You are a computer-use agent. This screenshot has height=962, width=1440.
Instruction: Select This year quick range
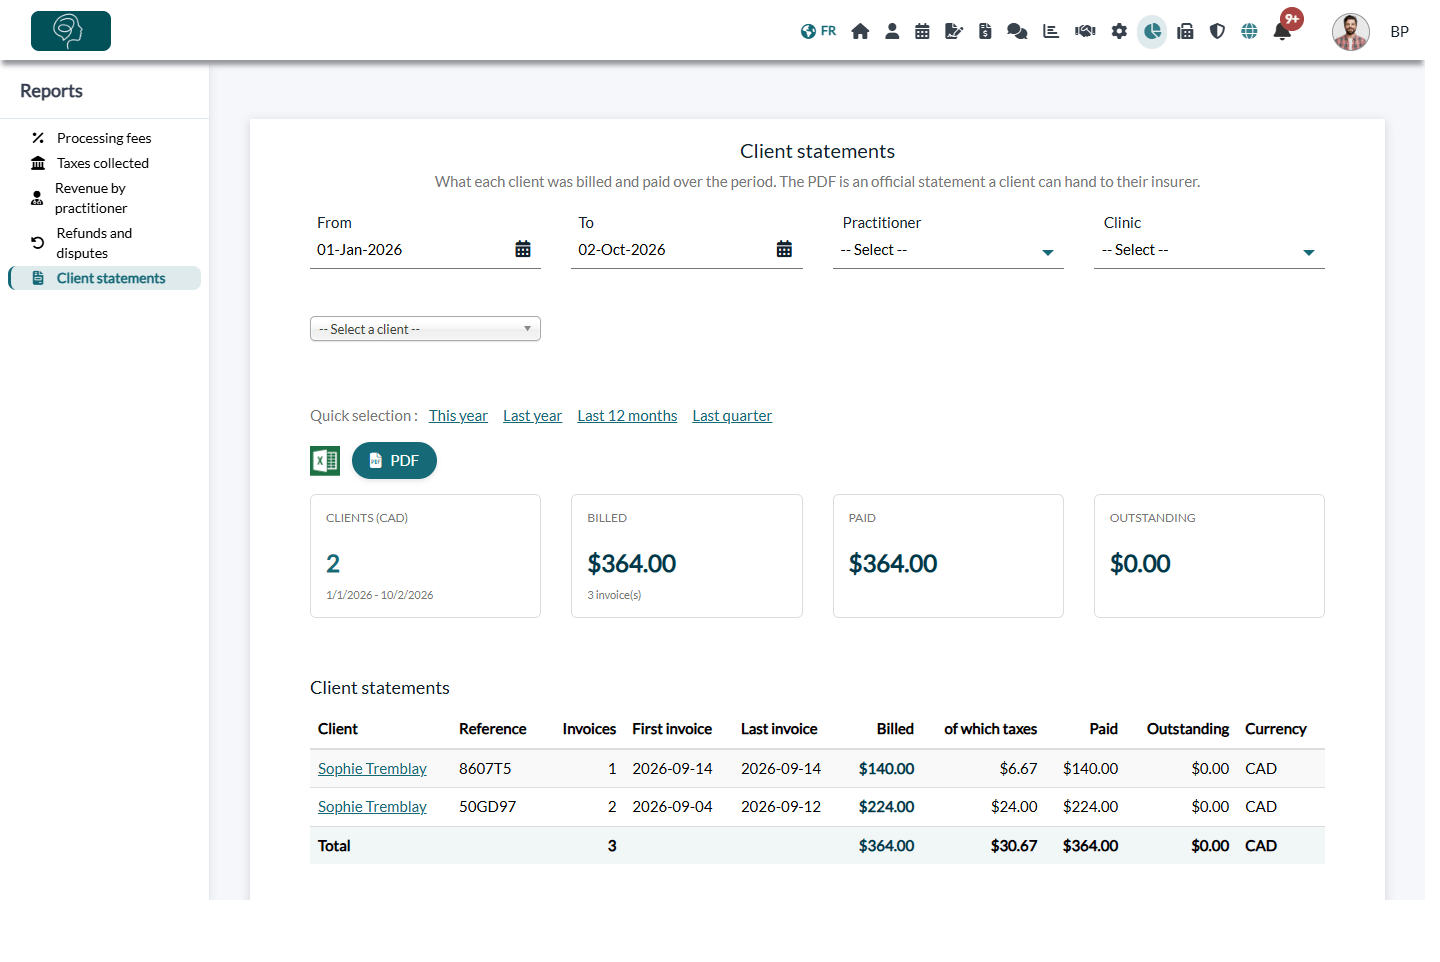pos(458,416)
